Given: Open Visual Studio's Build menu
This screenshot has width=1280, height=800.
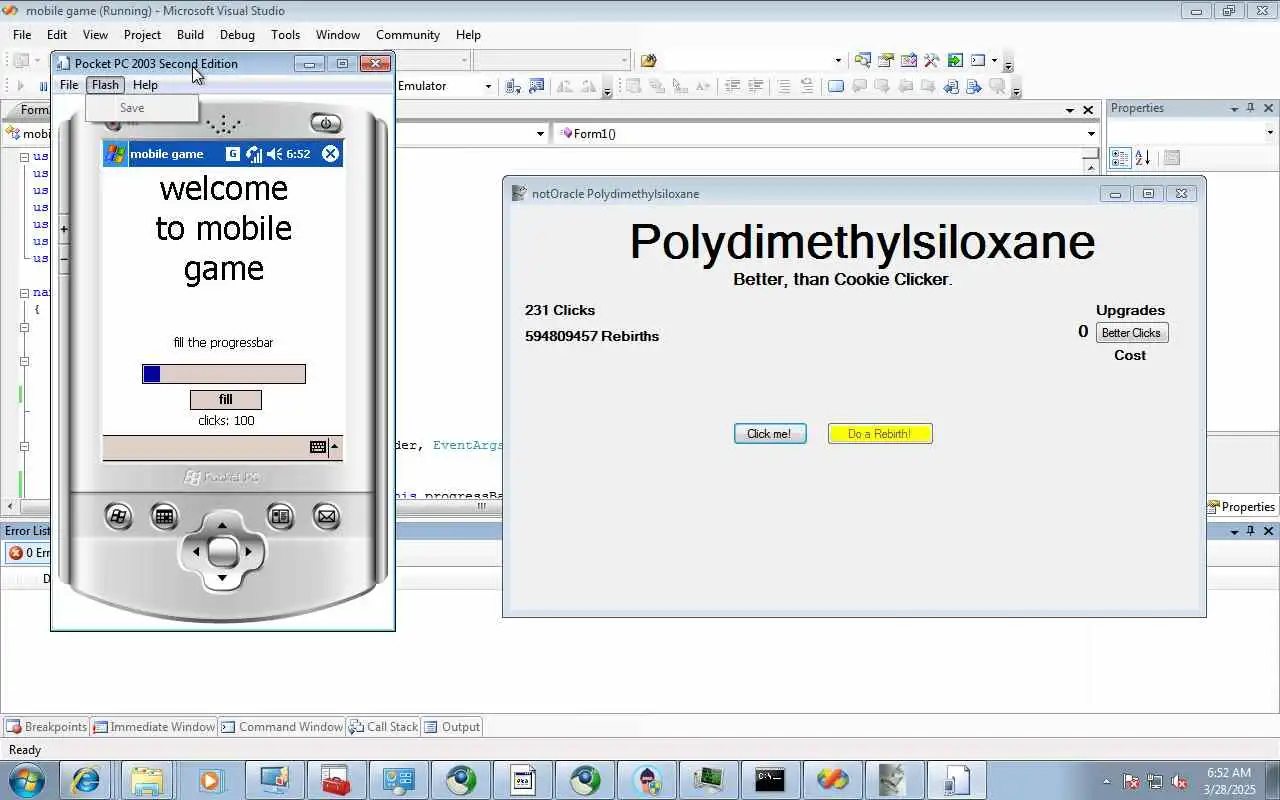Looking at the screenshot, I should point(190,34).
